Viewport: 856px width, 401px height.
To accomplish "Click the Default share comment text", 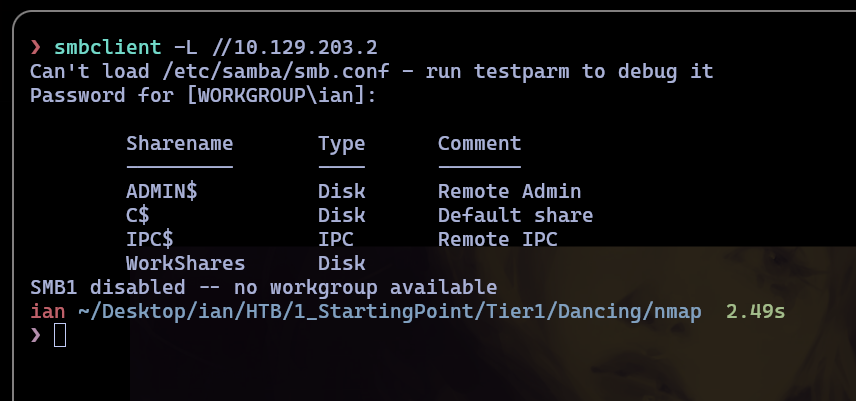I will [515, 216].
